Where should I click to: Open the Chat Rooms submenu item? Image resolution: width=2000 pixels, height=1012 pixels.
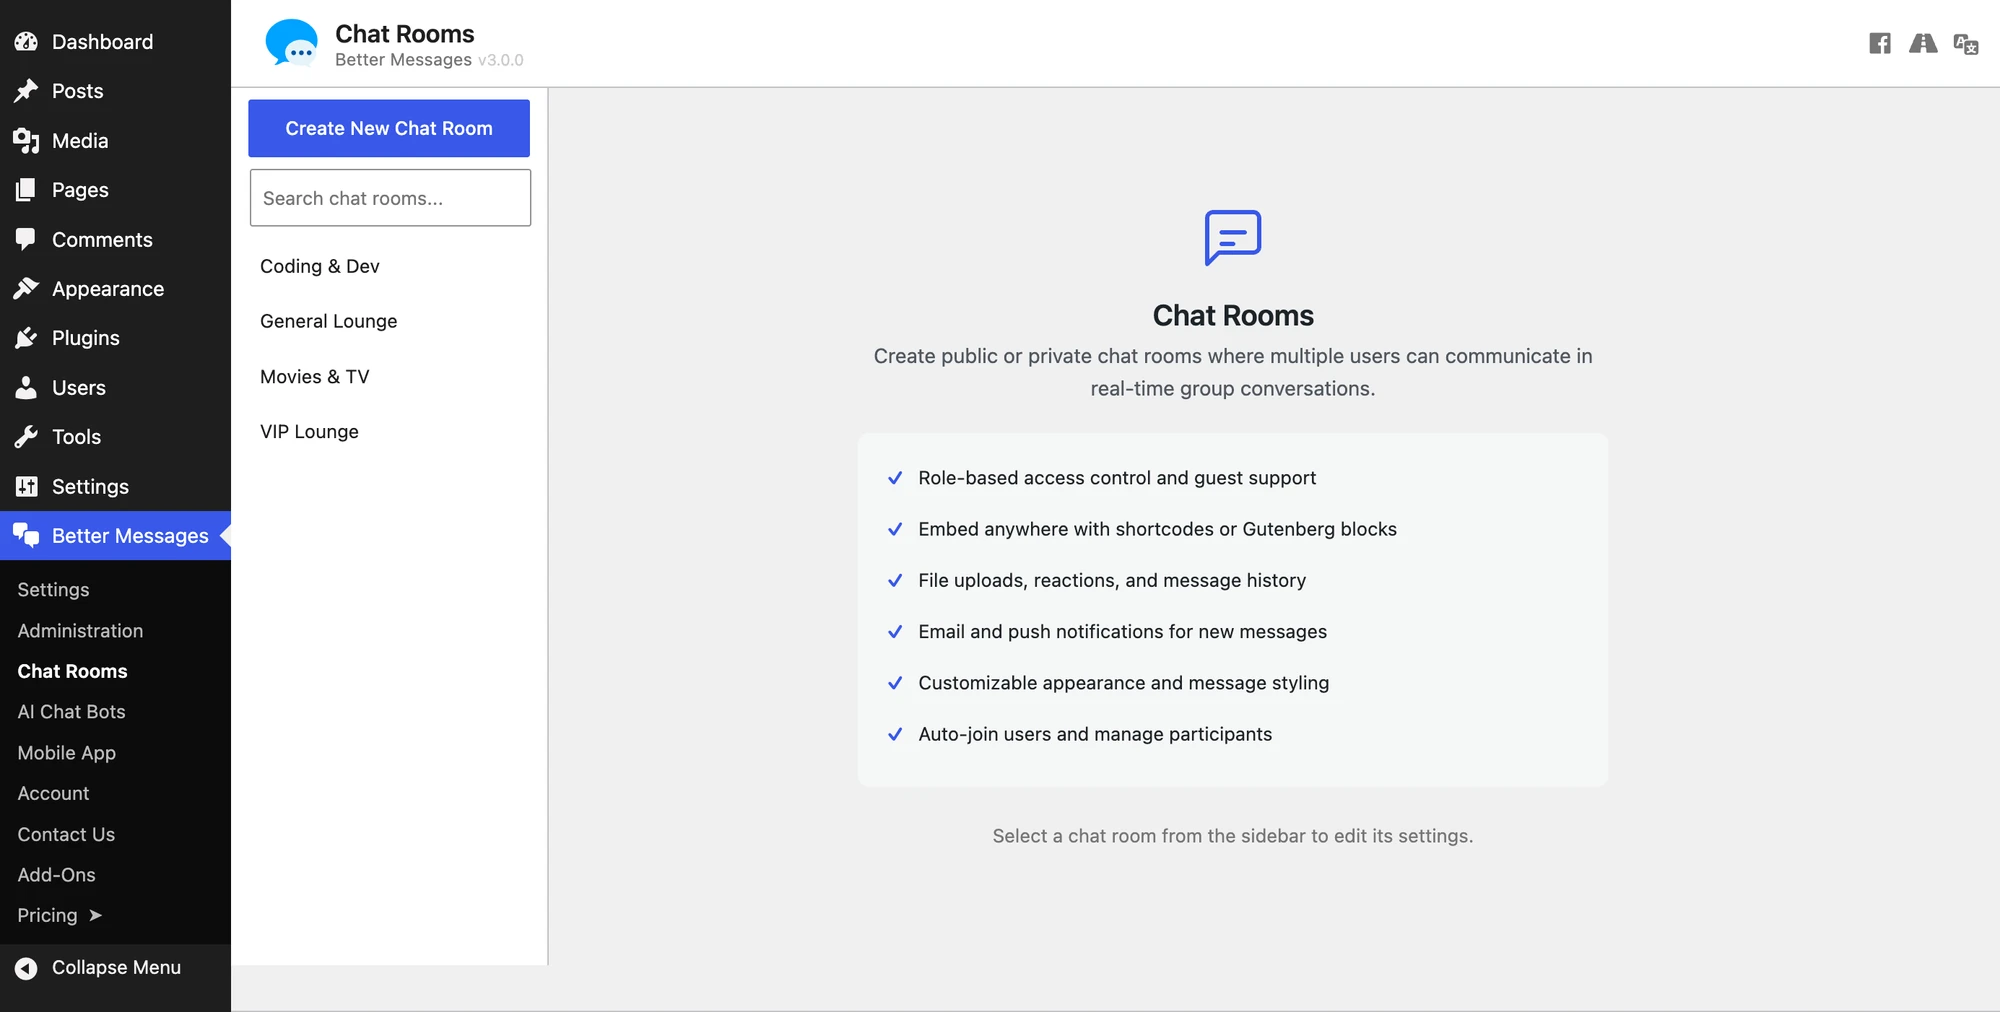(x=72, y=671)
